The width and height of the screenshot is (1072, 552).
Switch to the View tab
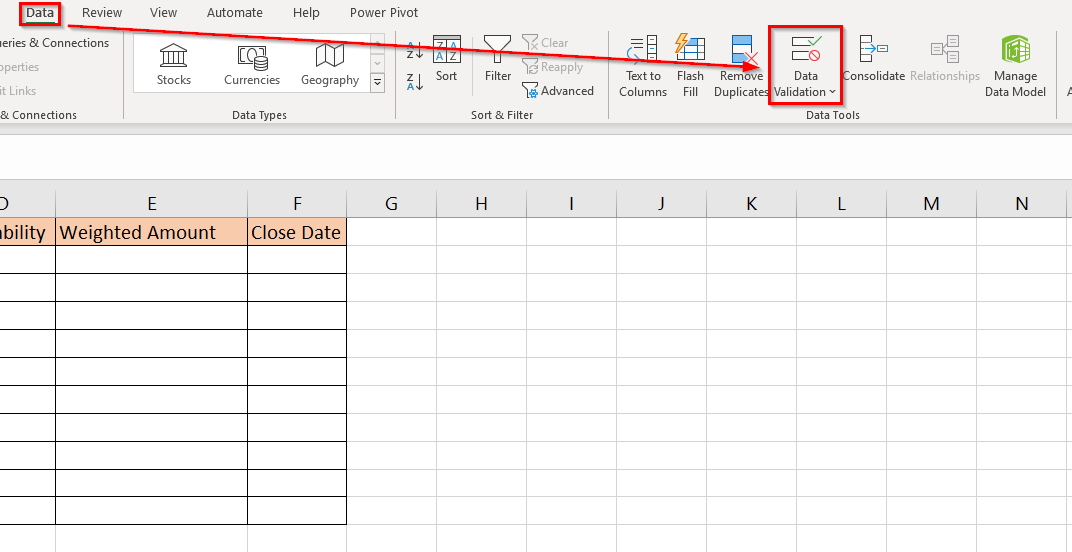click(163, 12)
